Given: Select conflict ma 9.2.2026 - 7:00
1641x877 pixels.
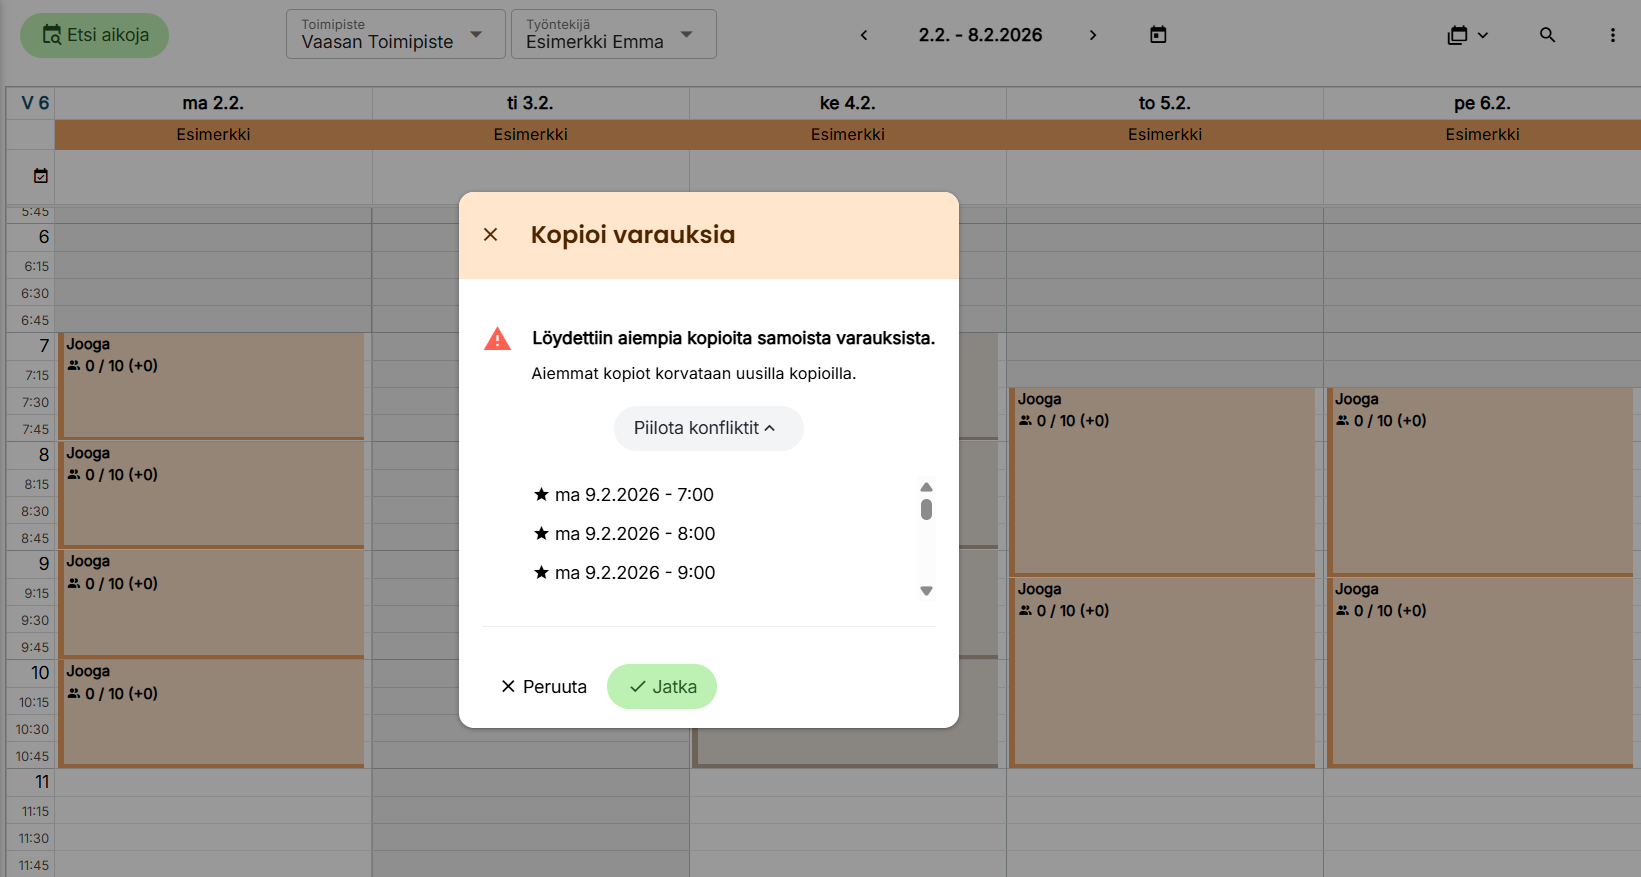Looking at the screenshot, I should coord(634,495).
